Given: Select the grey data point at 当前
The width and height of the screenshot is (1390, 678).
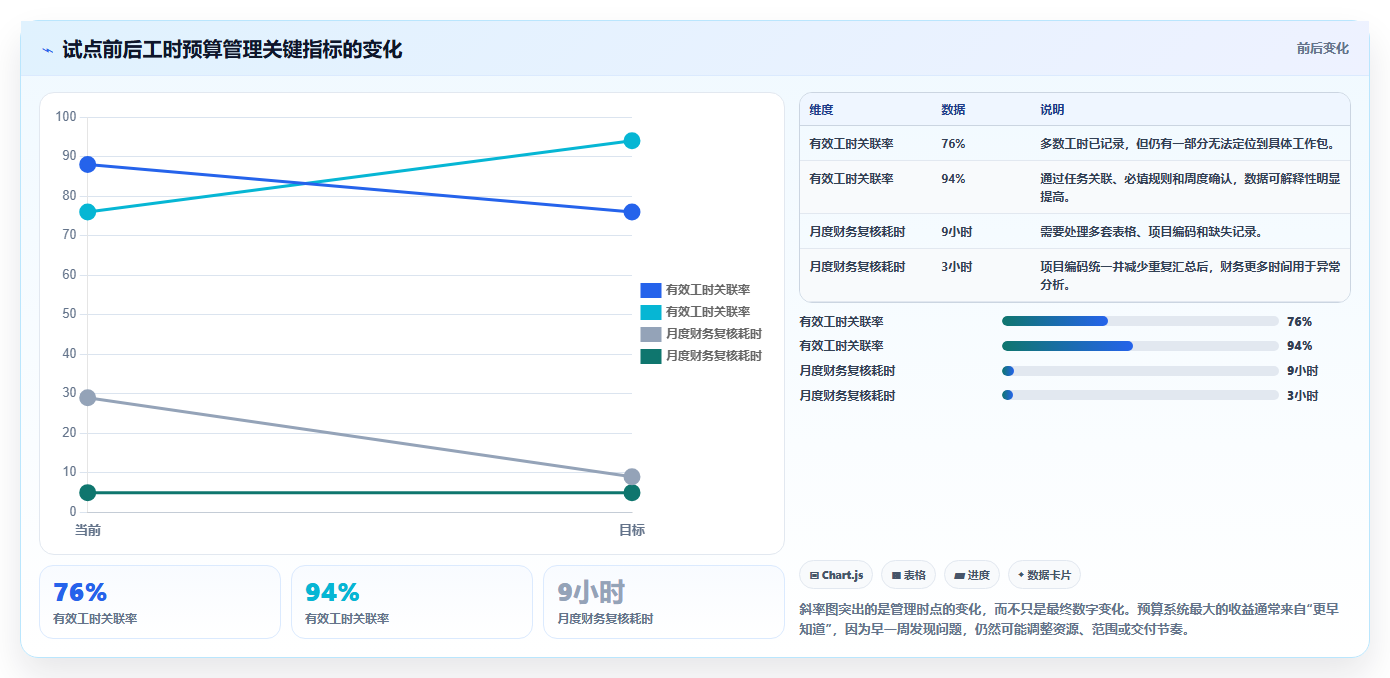Looking at the screenshot, I should [x=88, y=398].
